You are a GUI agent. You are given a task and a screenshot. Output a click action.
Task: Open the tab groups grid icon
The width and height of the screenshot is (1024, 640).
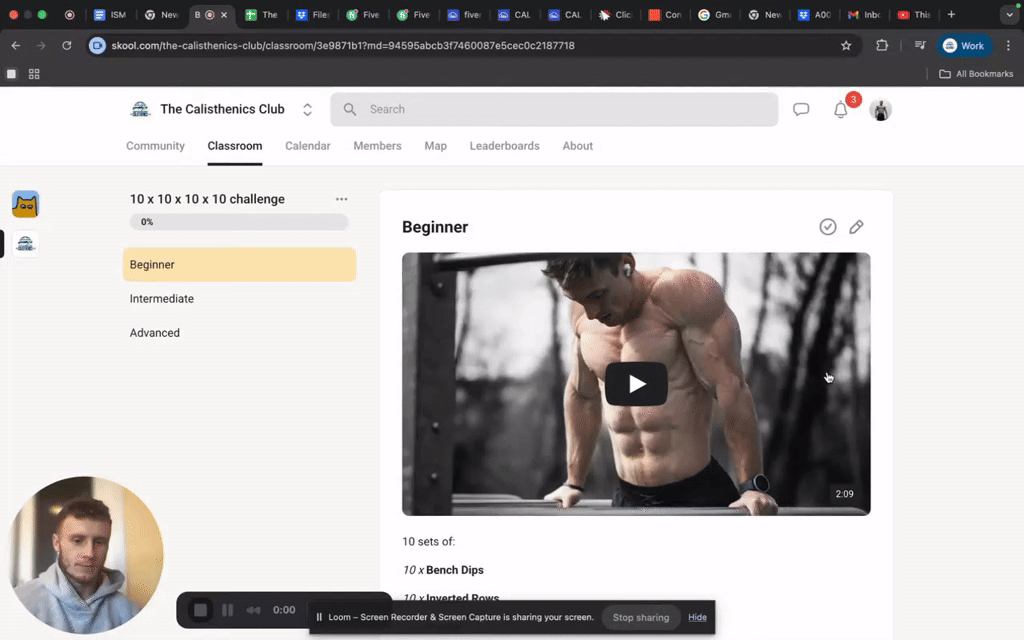tap(34, 74)
